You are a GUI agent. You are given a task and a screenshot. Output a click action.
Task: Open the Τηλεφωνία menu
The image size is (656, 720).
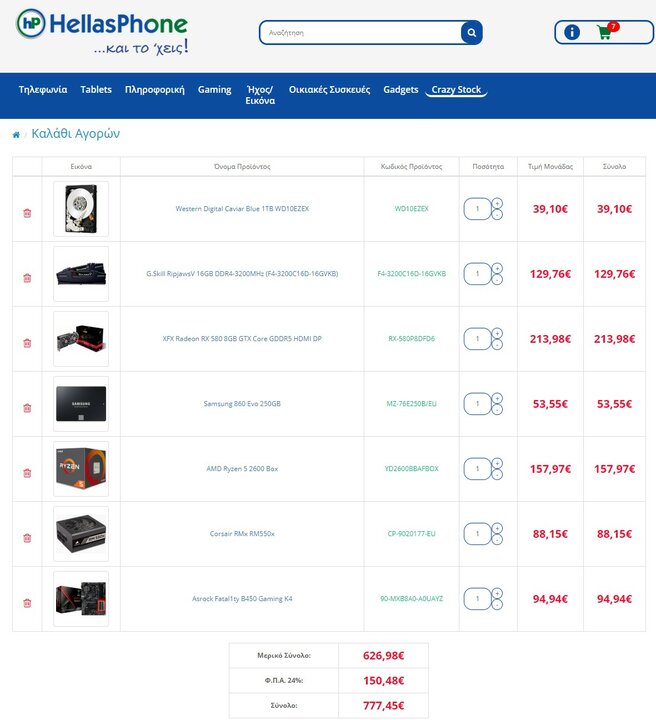coord(43,90)
